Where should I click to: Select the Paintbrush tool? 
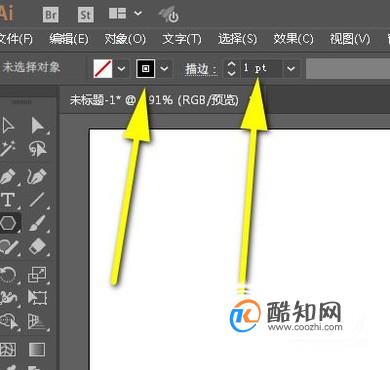pos(37,223)
